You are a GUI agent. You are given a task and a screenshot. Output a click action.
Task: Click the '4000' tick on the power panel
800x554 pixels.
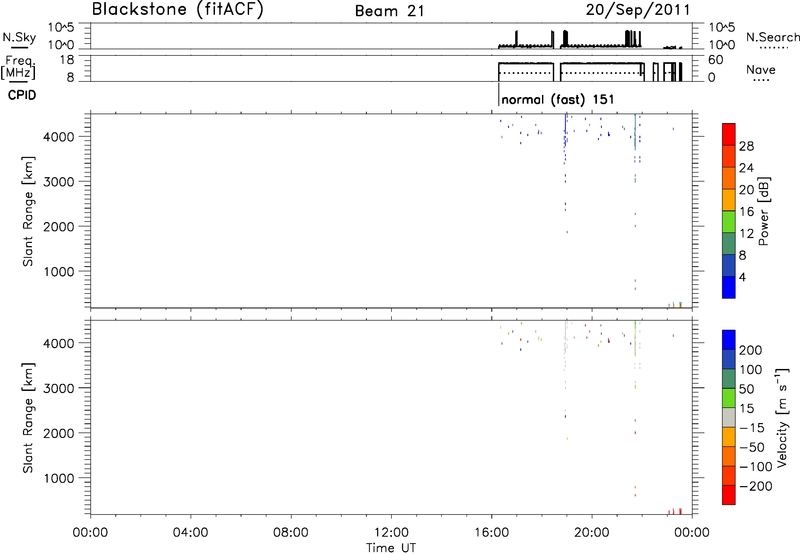click(59, 137)
